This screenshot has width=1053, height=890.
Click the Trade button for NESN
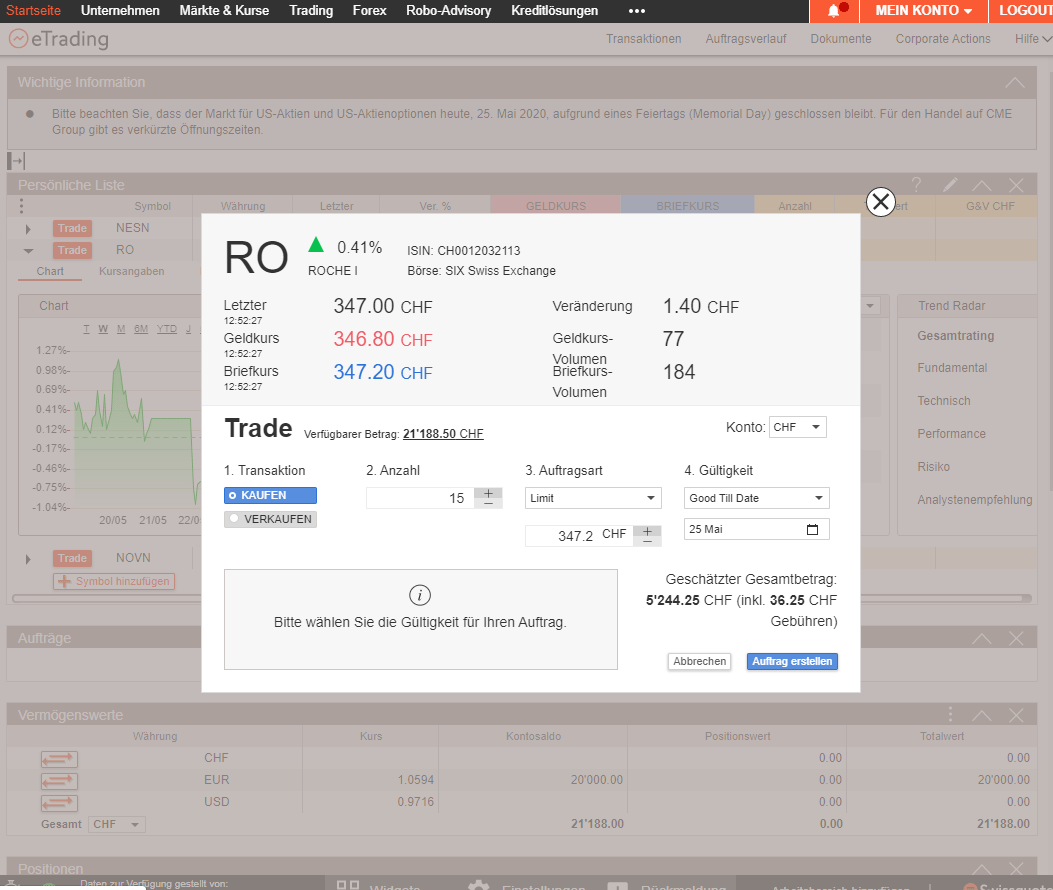coord(72,228)
